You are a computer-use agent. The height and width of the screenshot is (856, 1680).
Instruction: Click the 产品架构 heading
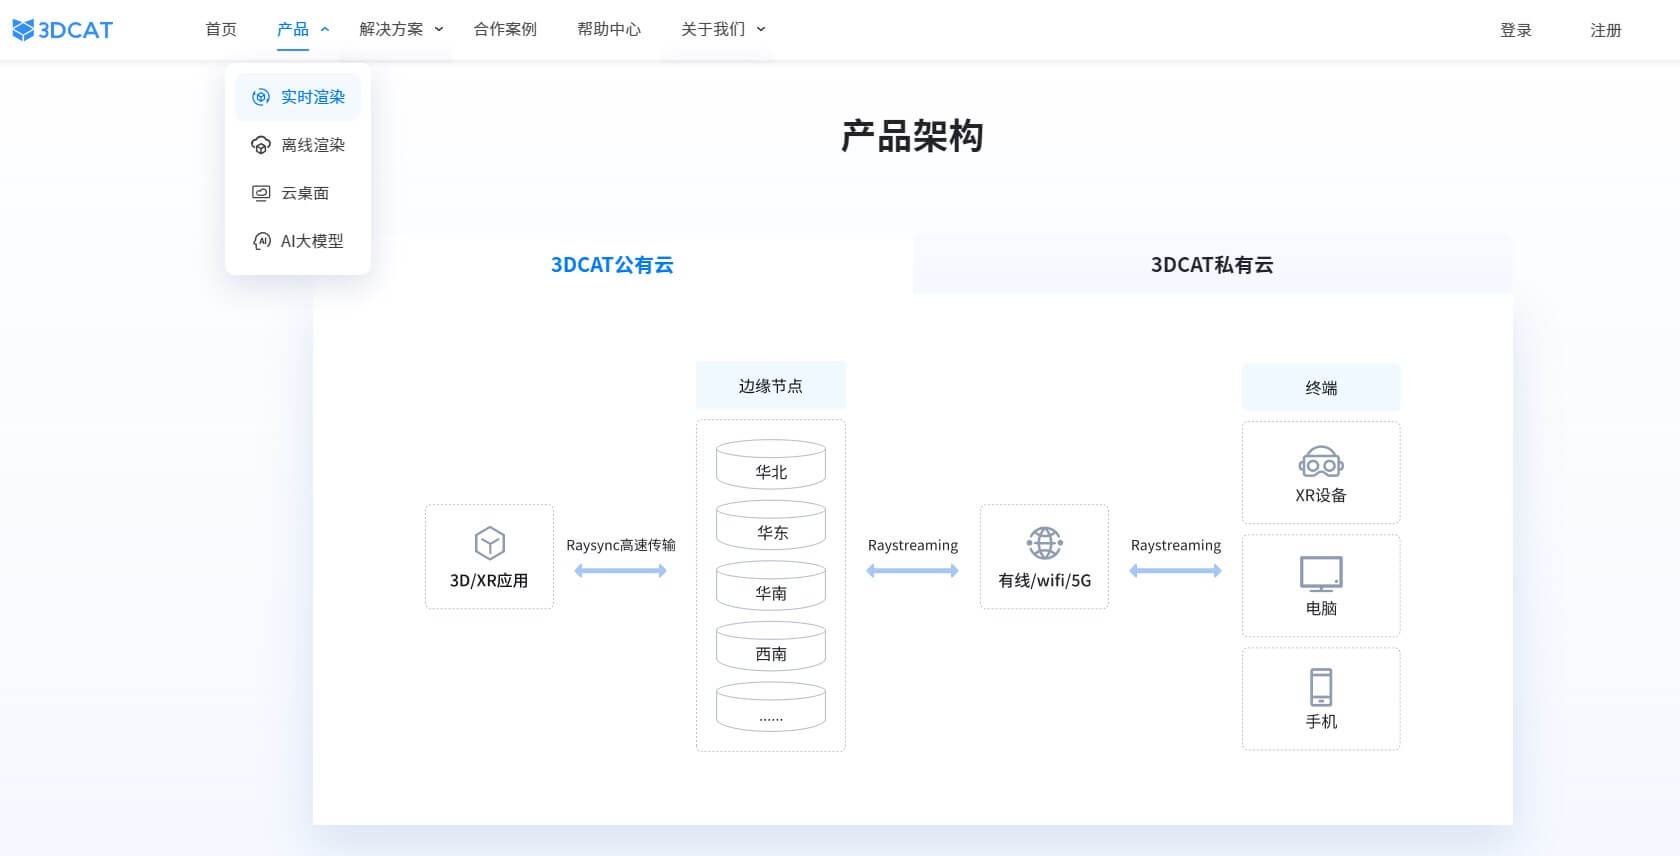pyautogui.click(x=912, y=136)
